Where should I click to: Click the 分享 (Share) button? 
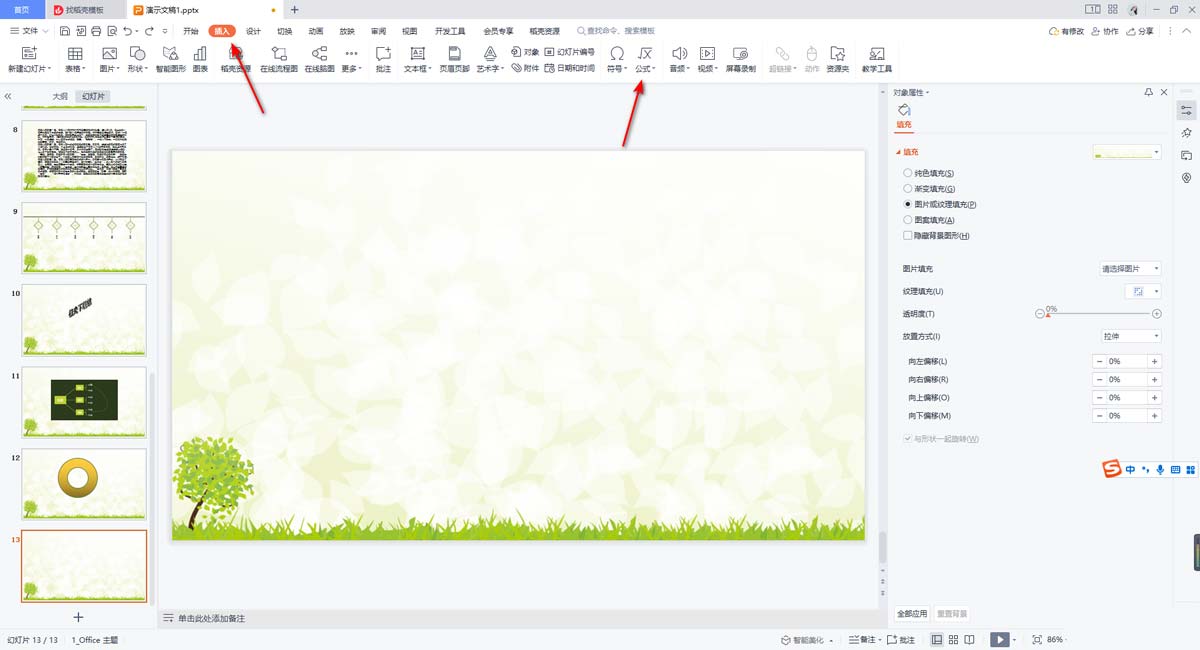click(1139, 31)
